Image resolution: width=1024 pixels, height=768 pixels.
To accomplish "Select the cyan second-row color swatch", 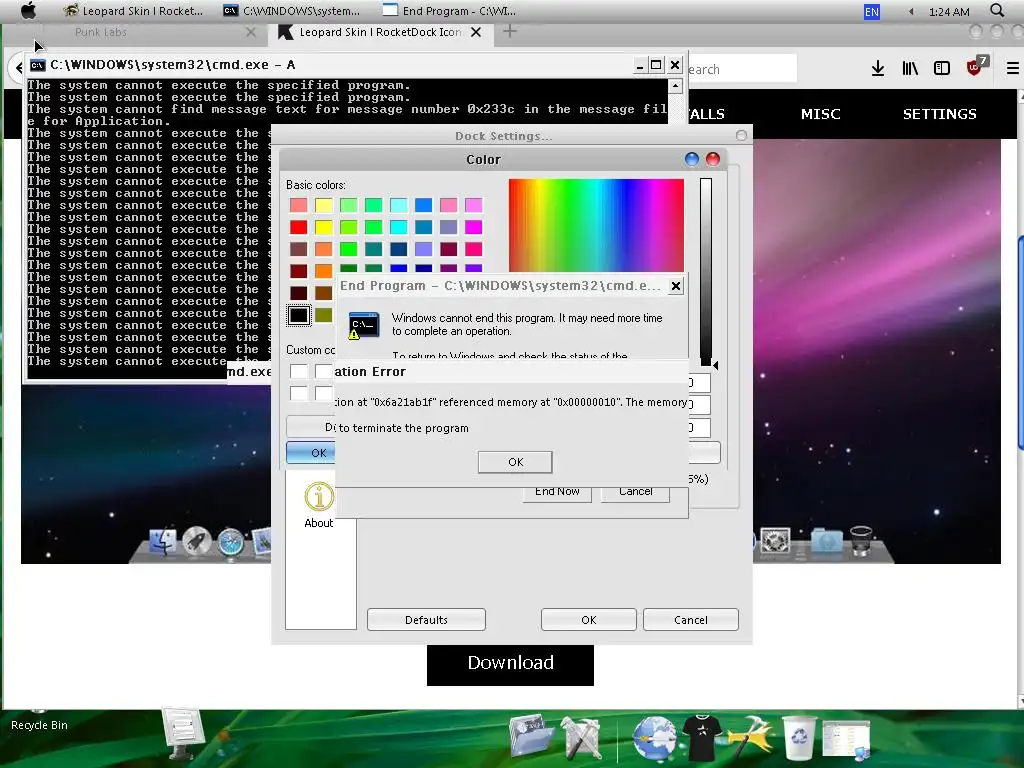I will coord(398,227).
